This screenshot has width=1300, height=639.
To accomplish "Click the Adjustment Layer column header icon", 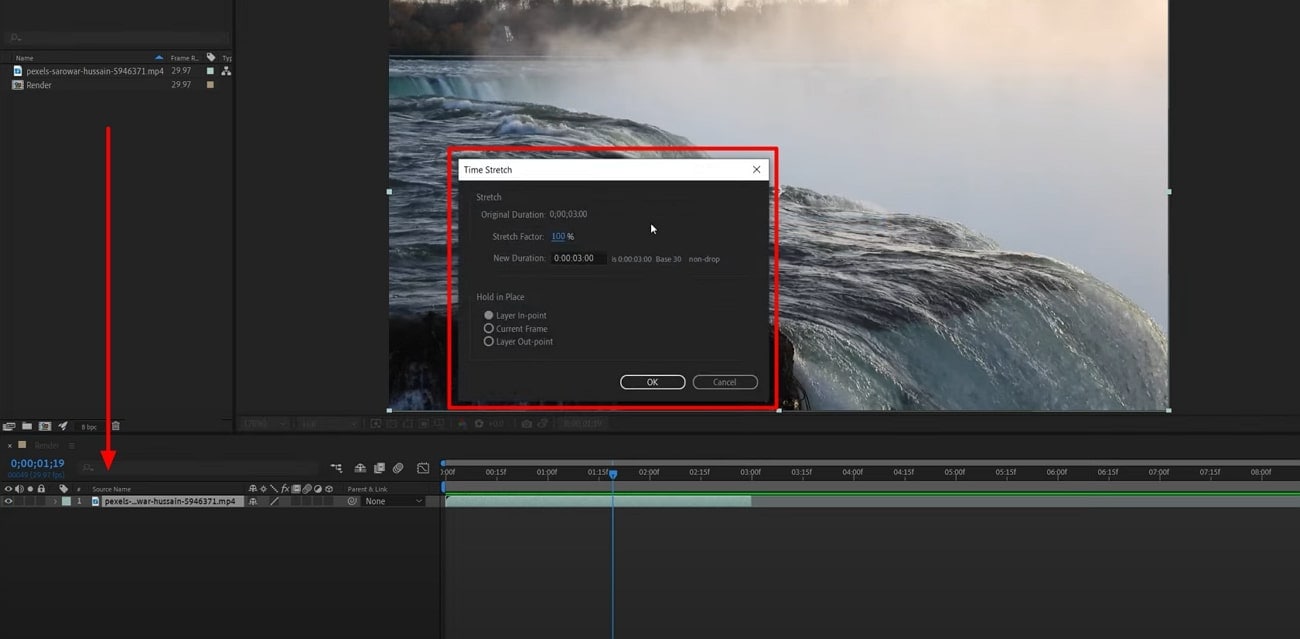I will pos(317,489).
